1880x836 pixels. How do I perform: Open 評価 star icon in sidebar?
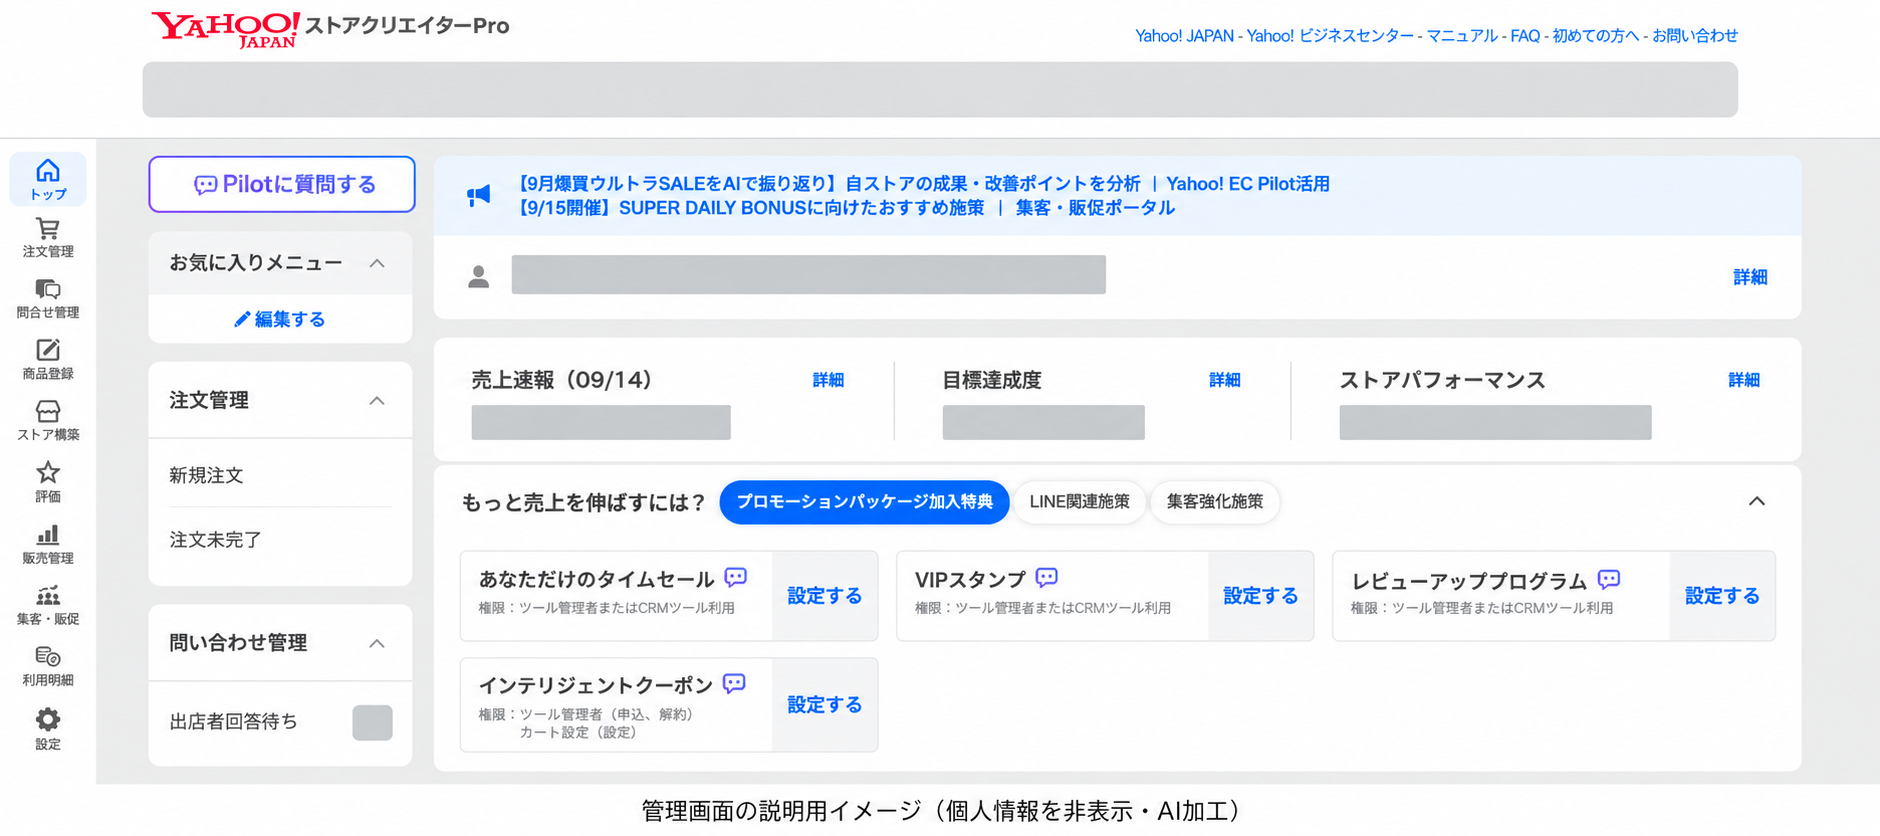coord(48,482)
